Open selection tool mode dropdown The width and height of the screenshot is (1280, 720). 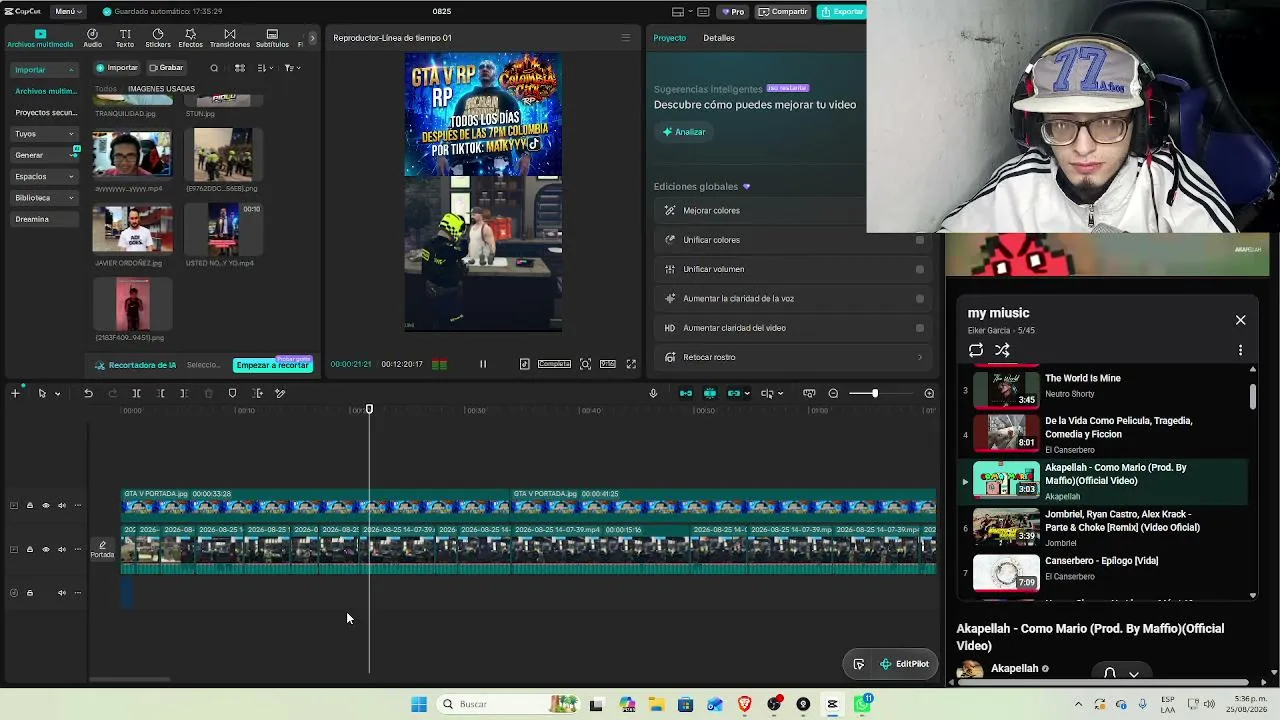pos(57,394)
